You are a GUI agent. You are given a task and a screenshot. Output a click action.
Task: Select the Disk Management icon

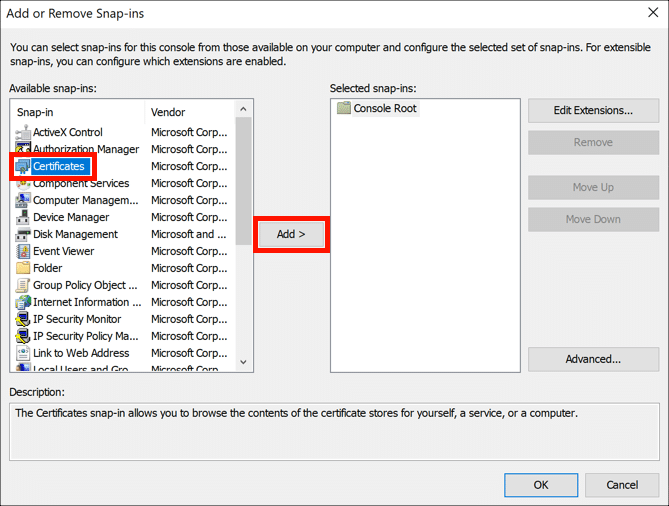pos(24,234)
